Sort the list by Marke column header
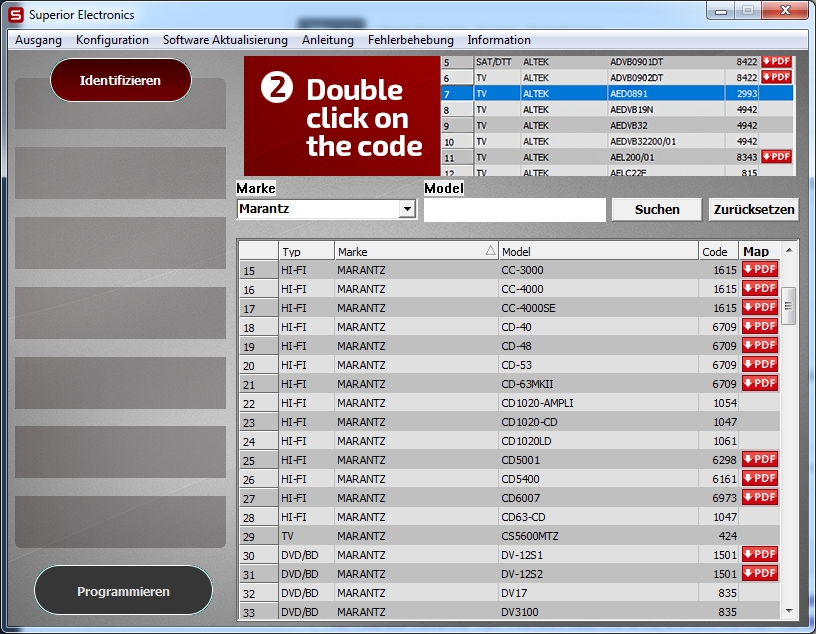This screenshot has width=816, height=634. [415, 252]
